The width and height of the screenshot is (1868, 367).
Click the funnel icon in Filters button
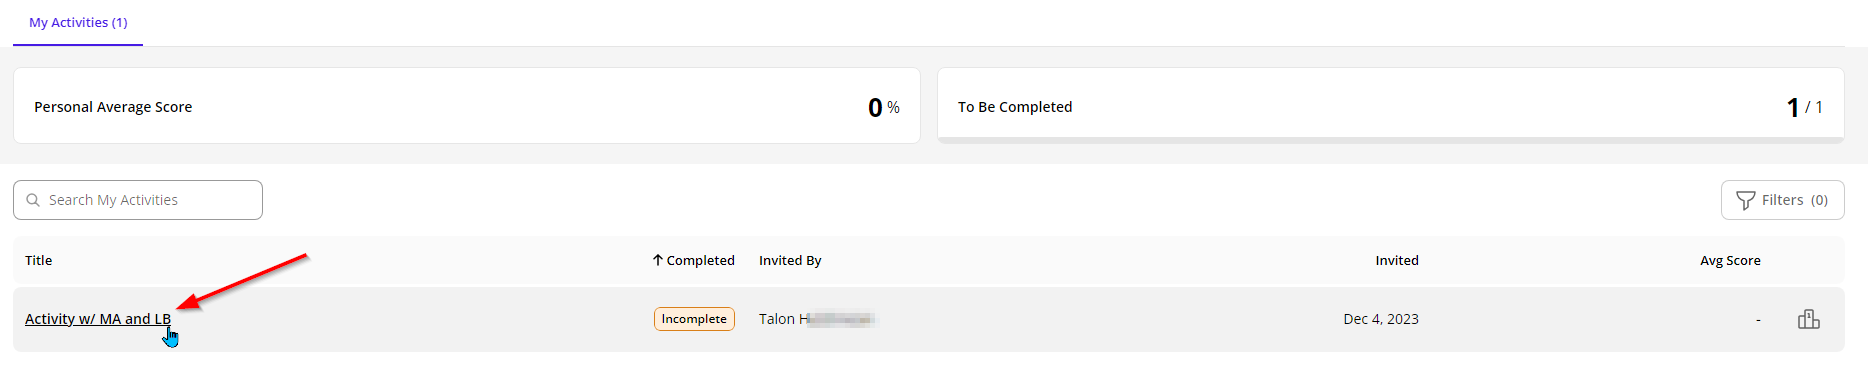point(1745,200)
